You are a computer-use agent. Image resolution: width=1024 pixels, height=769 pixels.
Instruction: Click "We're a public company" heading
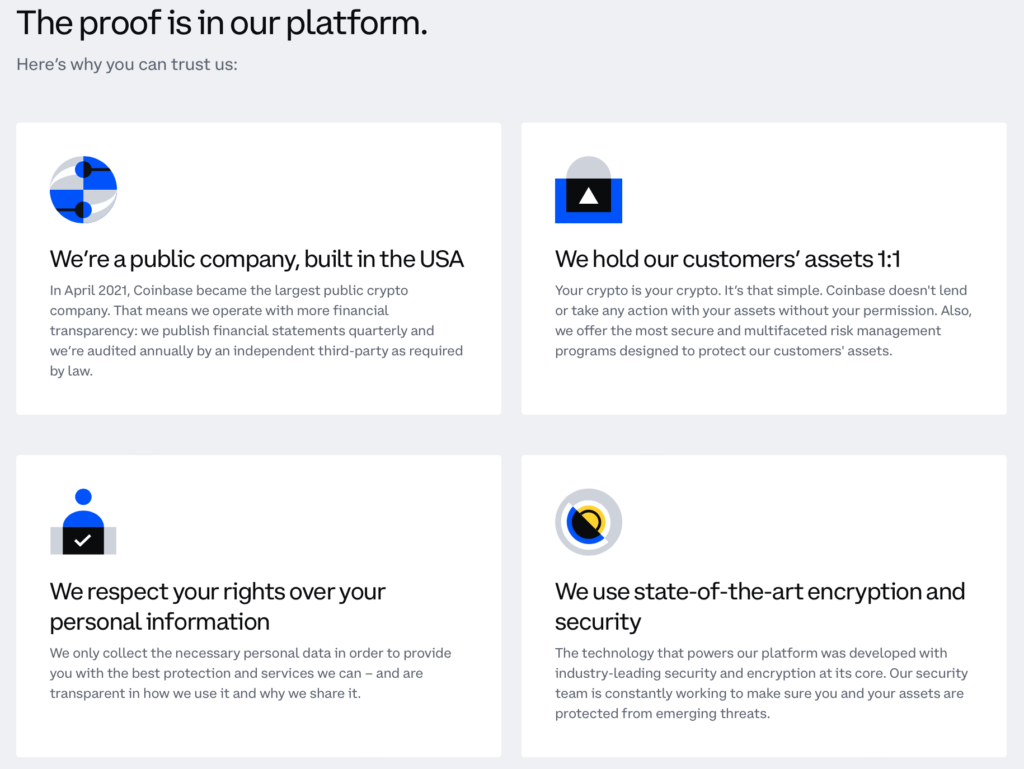(x=257, y=259)
